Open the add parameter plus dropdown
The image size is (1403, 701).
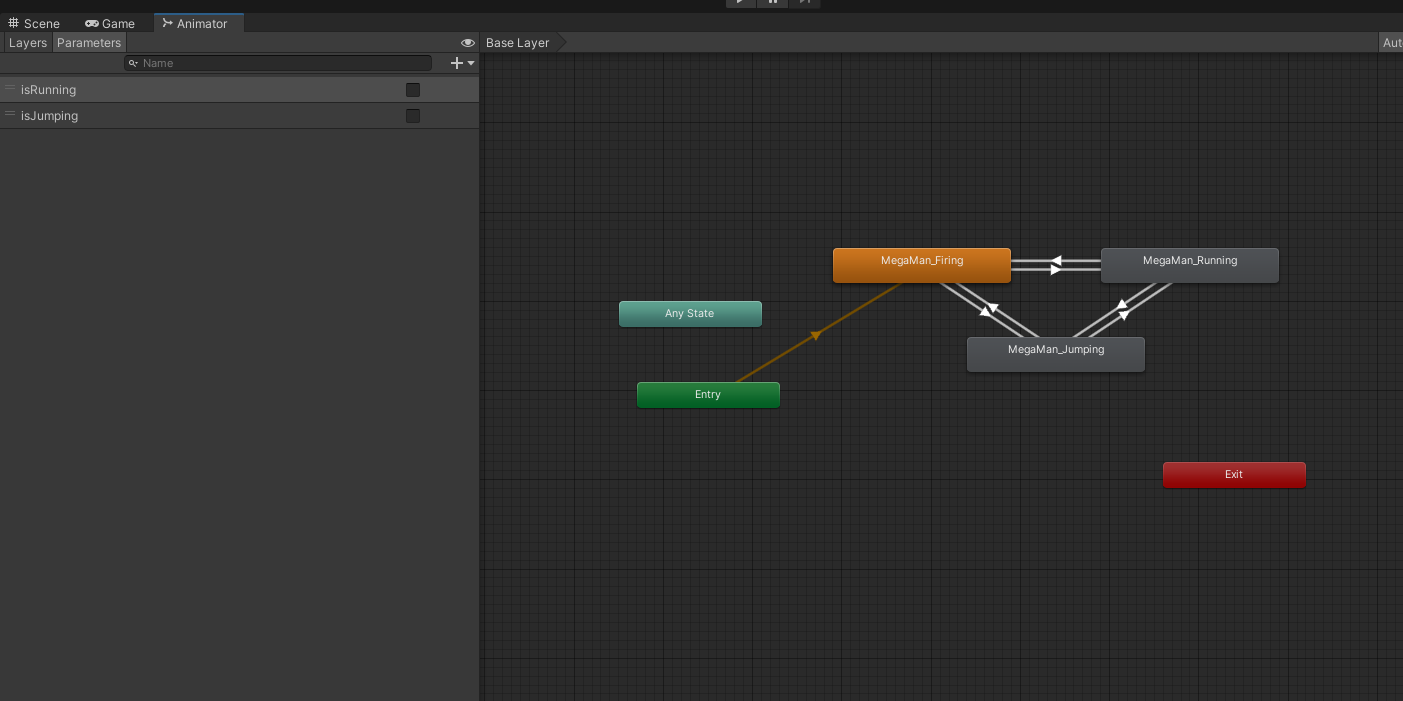coord(463,63)
